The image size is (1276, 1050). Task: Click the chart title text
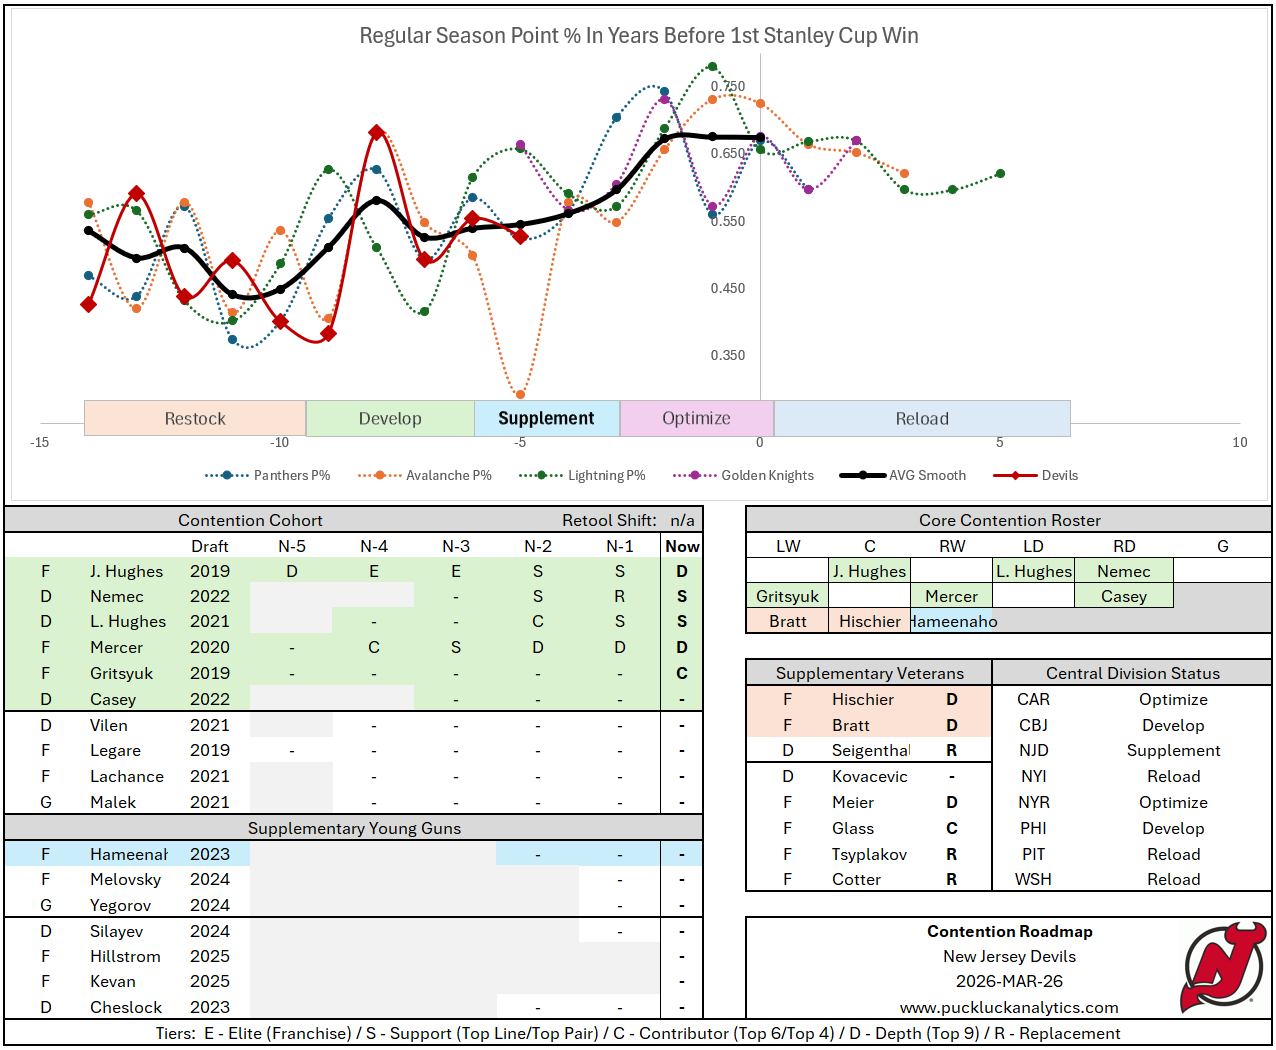pyautogui.click(x=638, y=36)
